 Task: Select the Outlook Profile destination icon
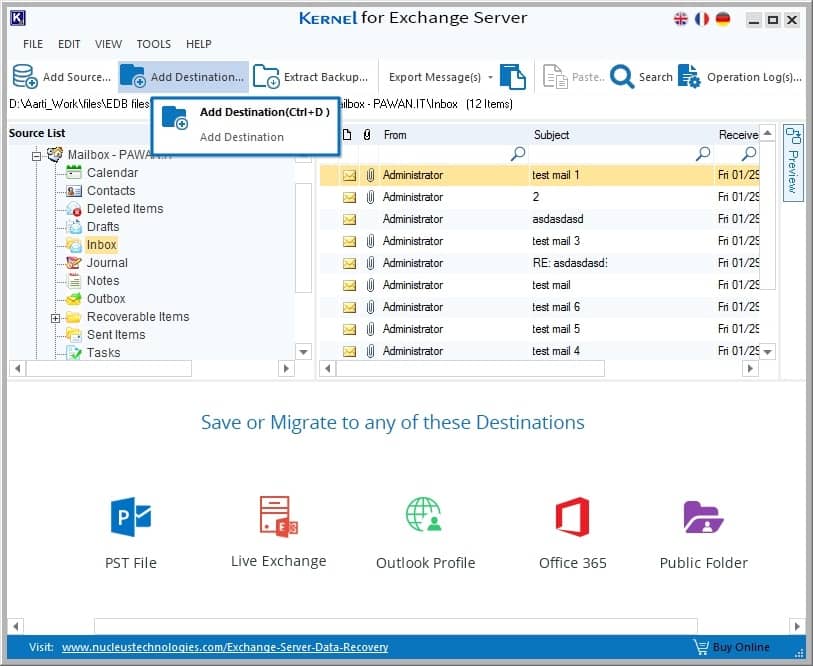424,515
